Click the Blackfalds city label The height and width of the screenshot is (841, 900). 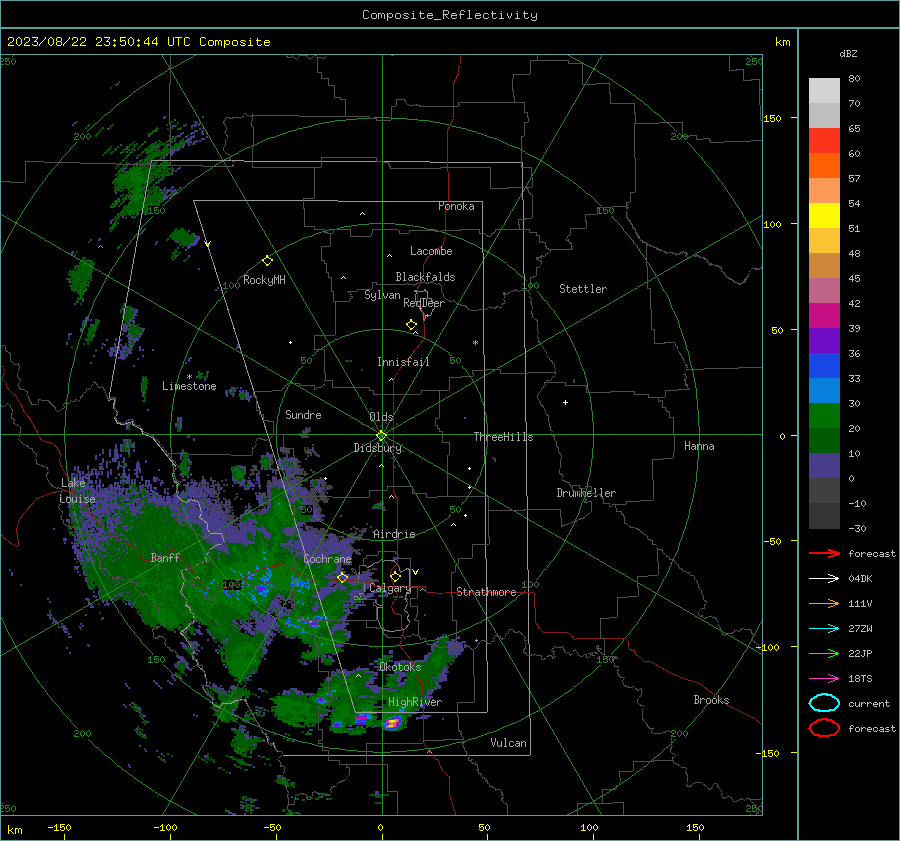tap(425, 277)
